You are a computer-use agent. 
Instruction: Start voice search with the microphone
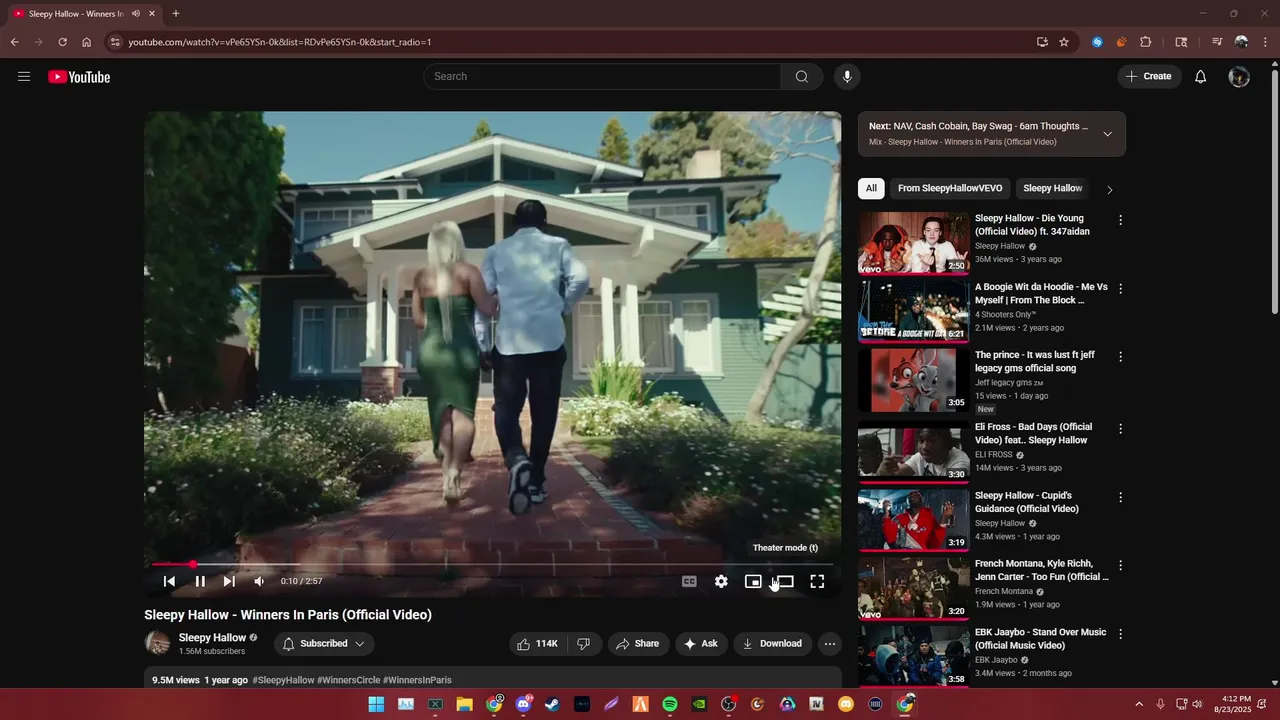(847, 77)
